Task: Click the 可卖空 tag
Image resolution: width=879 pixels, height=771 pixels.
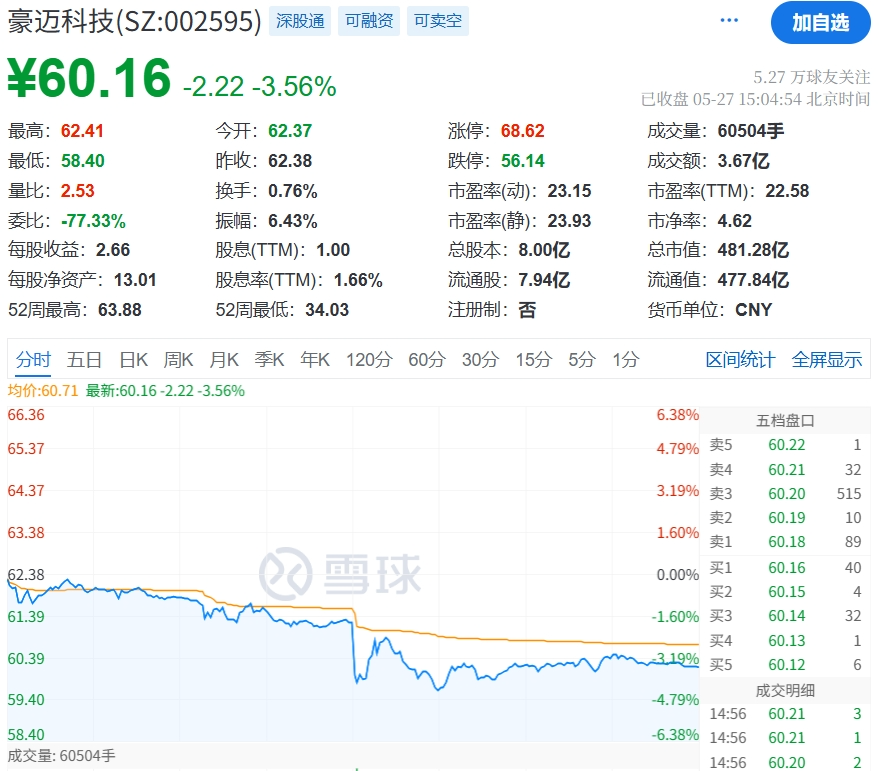Action: (438, 21)
